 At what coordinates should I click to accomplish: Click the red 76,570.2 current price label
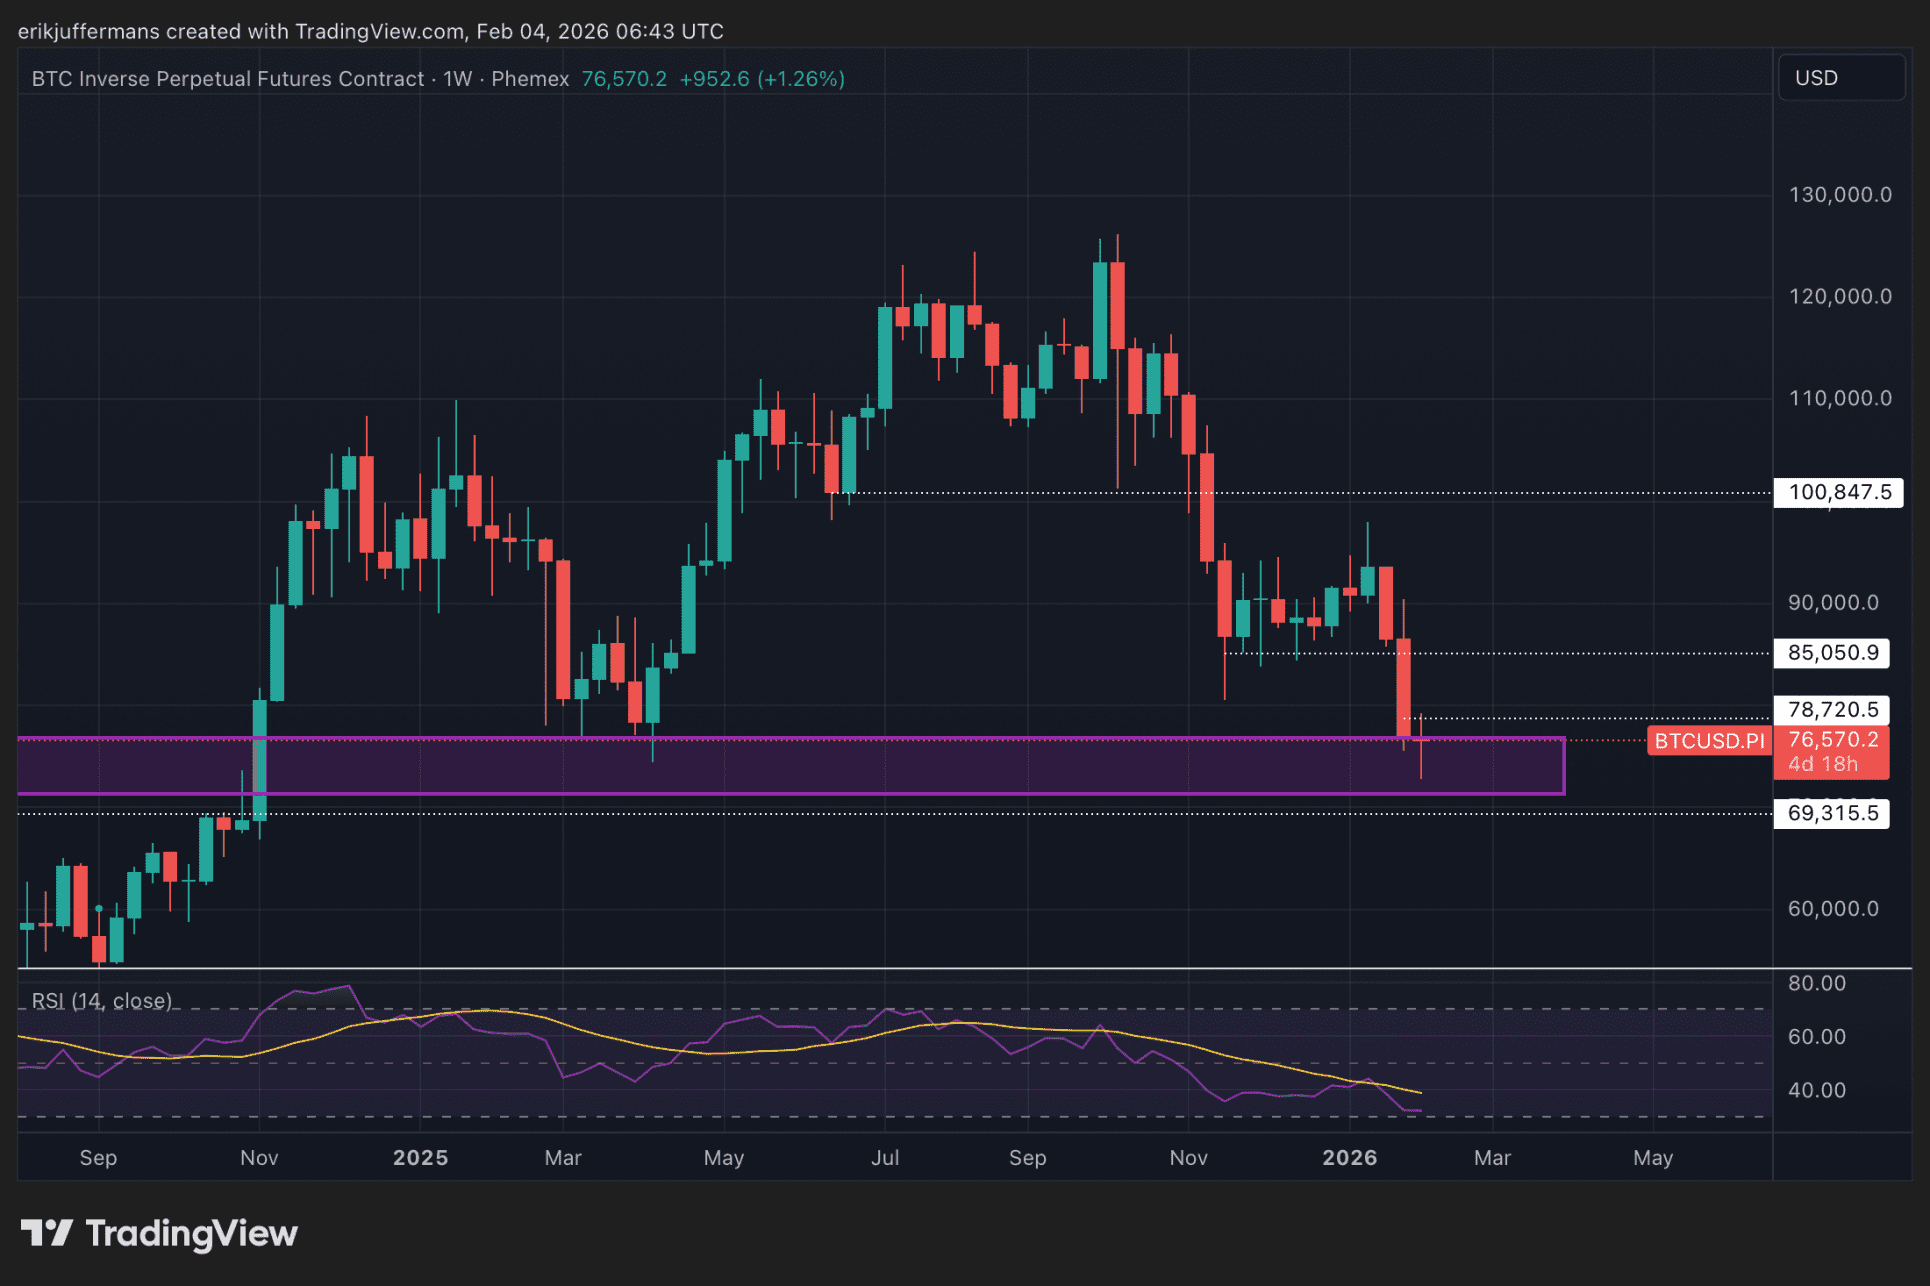point(1832,739)
